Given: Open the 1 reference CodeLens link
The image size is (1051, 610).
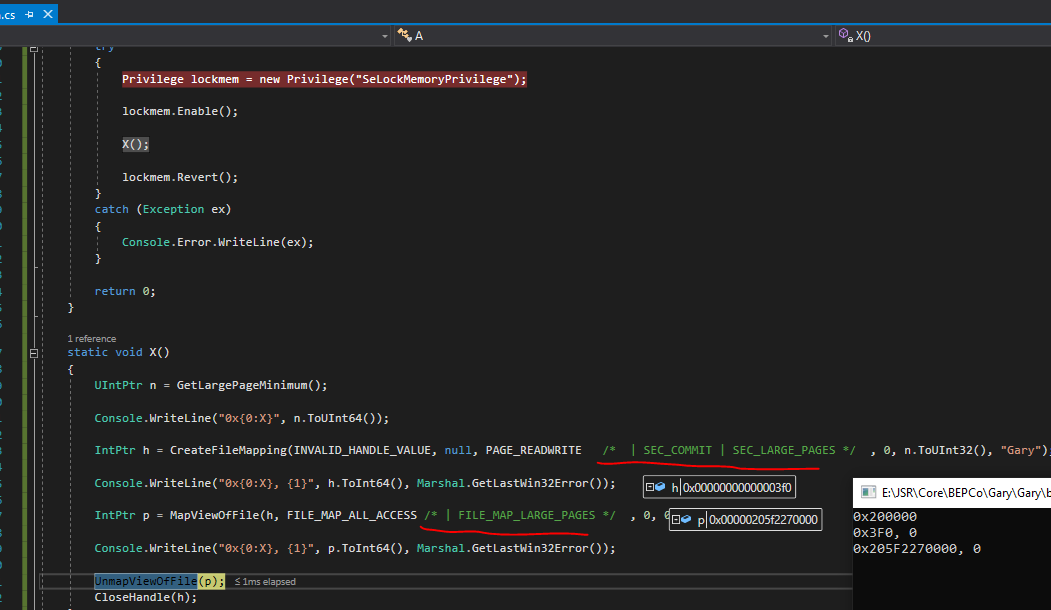Looking at the screenshot, I should (x=91, y=339).
